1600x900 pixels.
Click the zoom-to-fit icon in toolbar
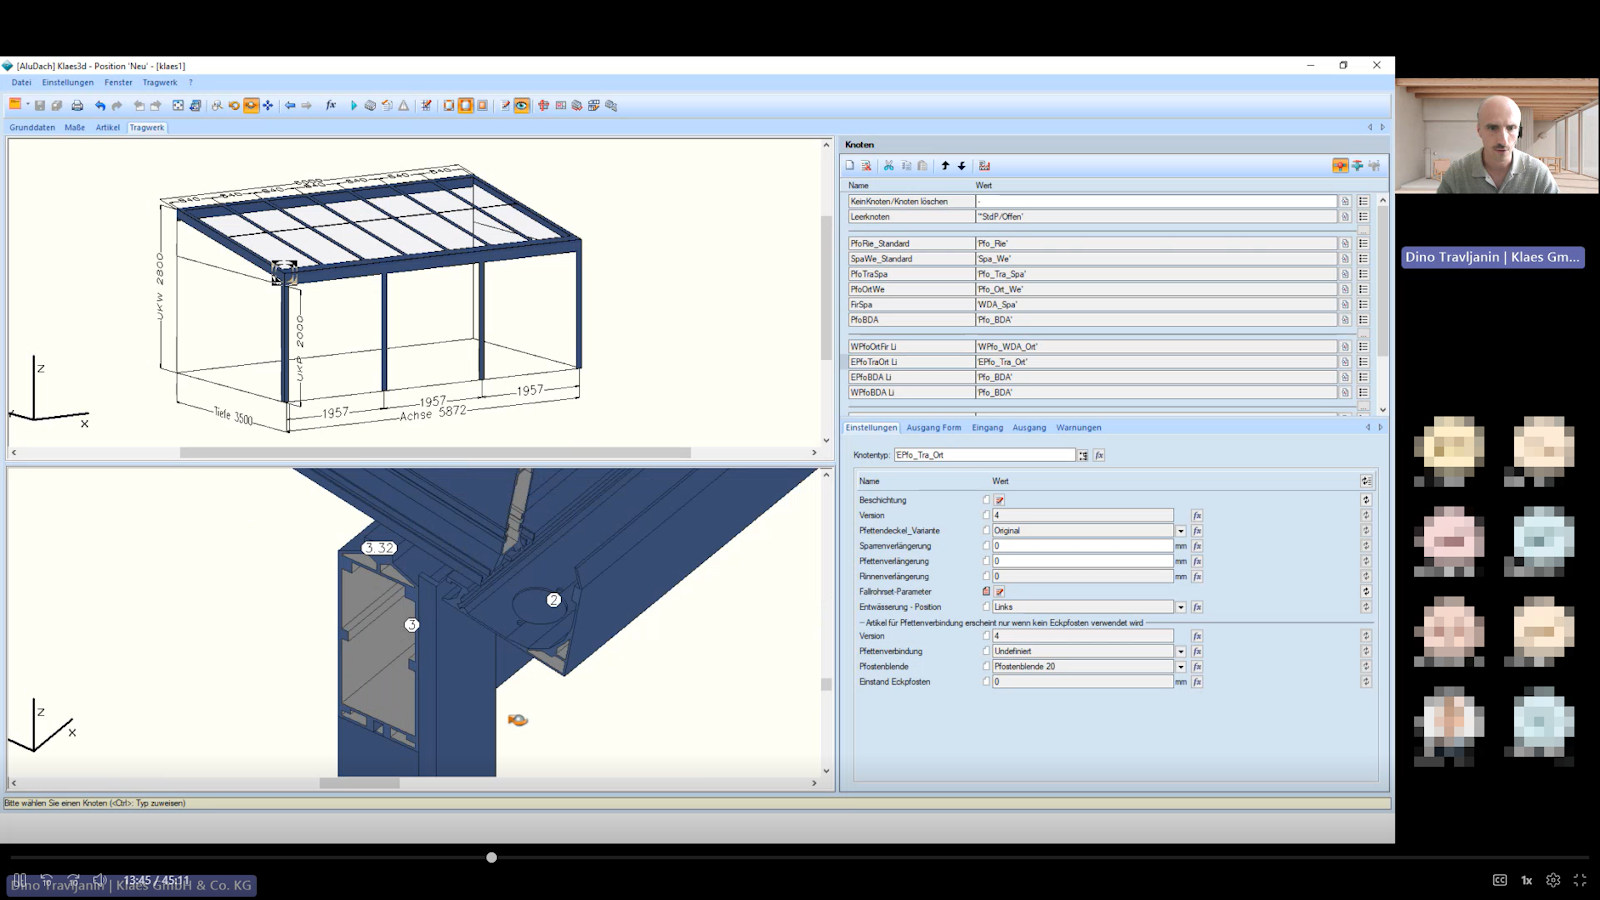pos(178,105)
